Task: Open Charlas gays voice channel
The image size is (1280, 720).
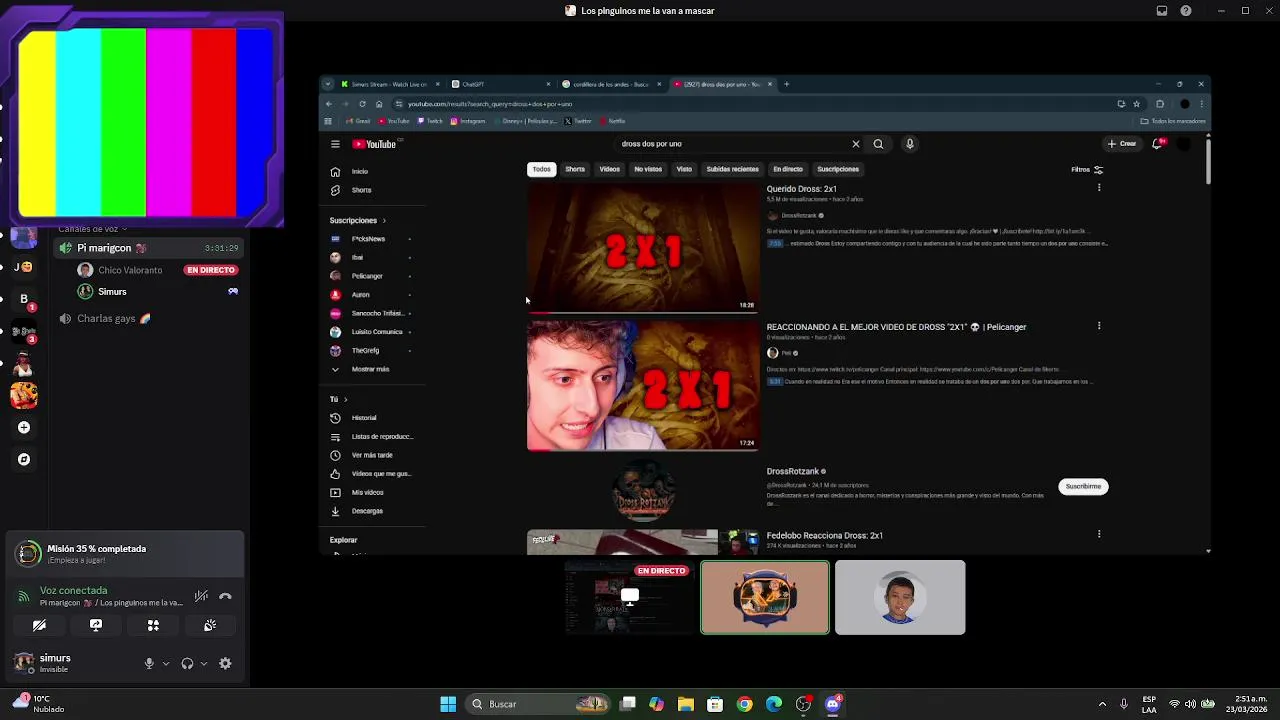Action: [147, 319]
